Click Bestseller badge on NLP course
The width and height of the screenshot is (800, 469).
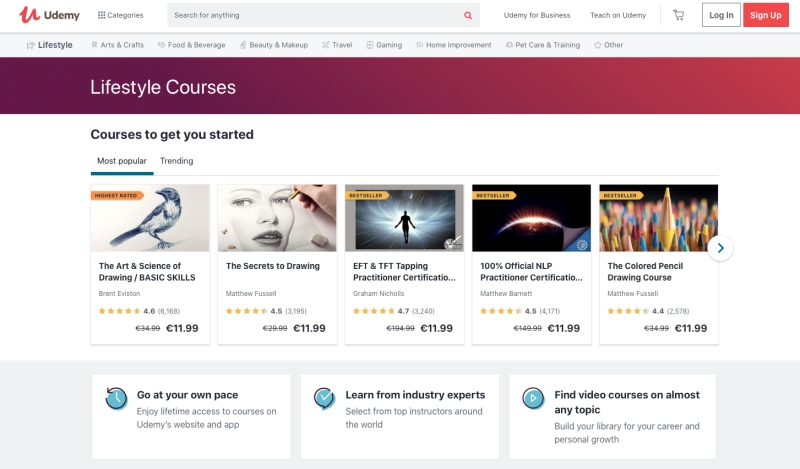[493, 195]
